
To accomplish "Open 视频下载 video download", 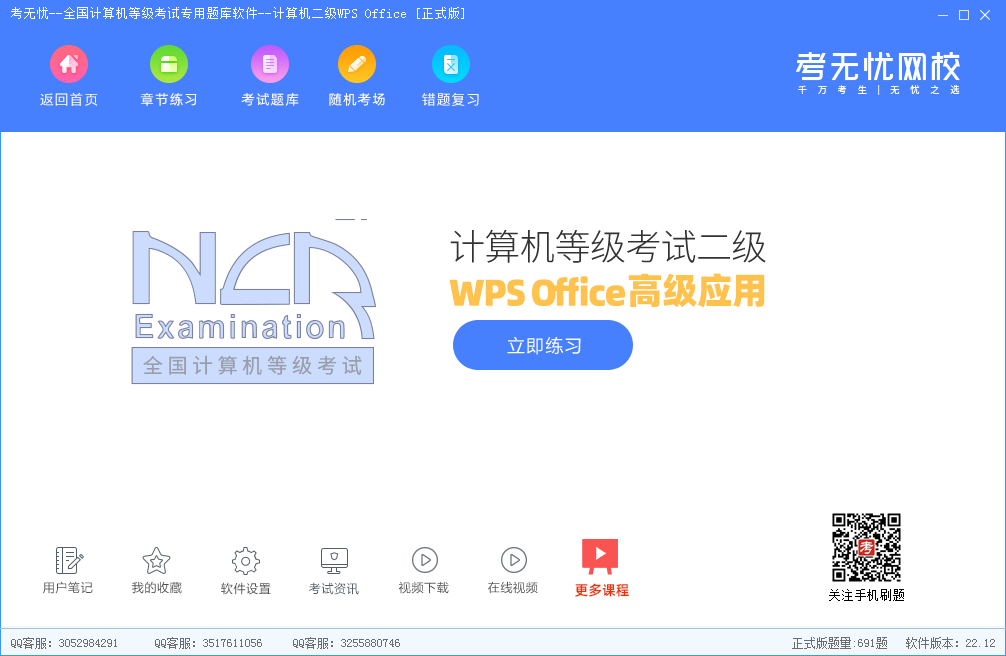I will (x=424, y=561).
